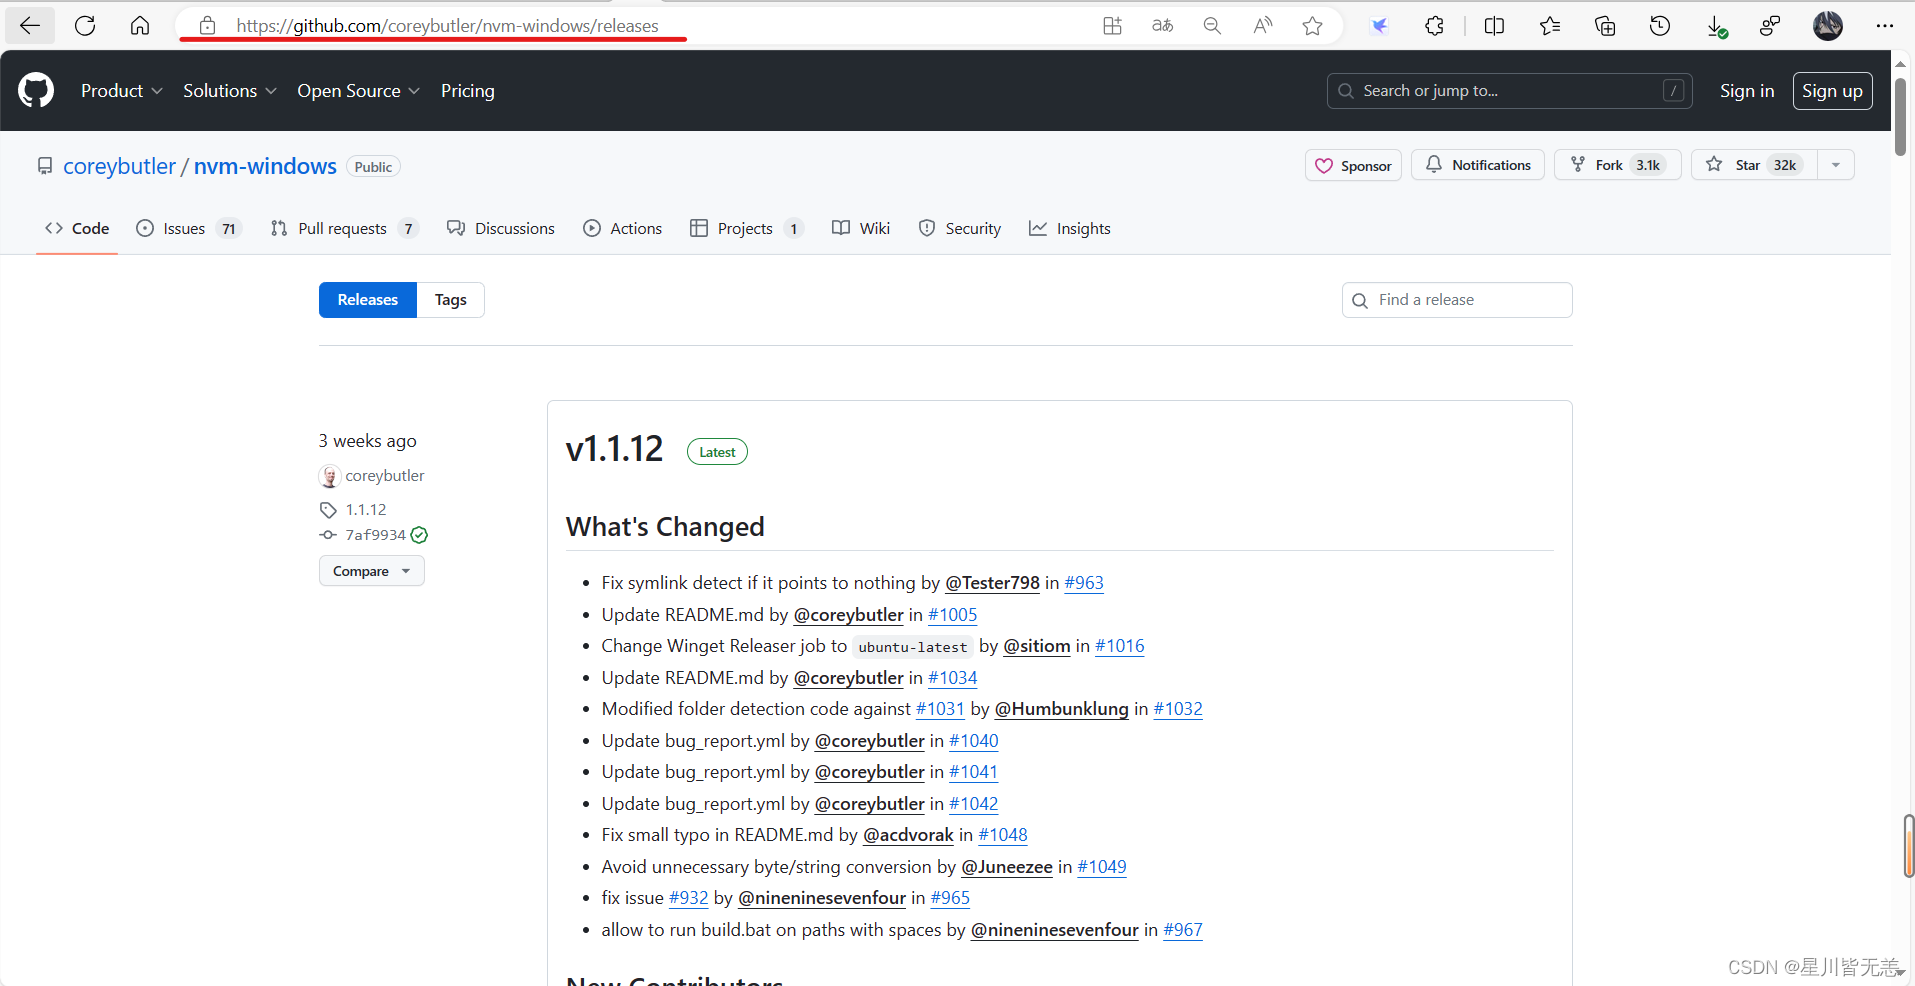Open the browser performance heart icon
Image resolution: width=1915 pixels, height=986 pixels.
tap(1770, 26)
